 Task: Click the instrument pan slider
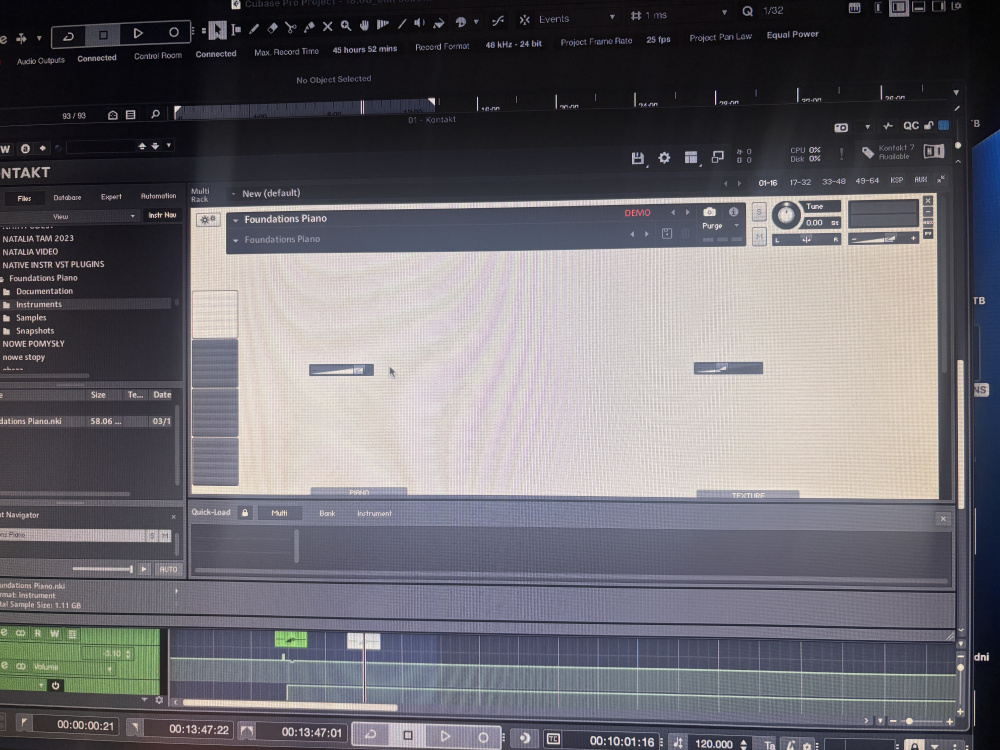pos(806,240)
